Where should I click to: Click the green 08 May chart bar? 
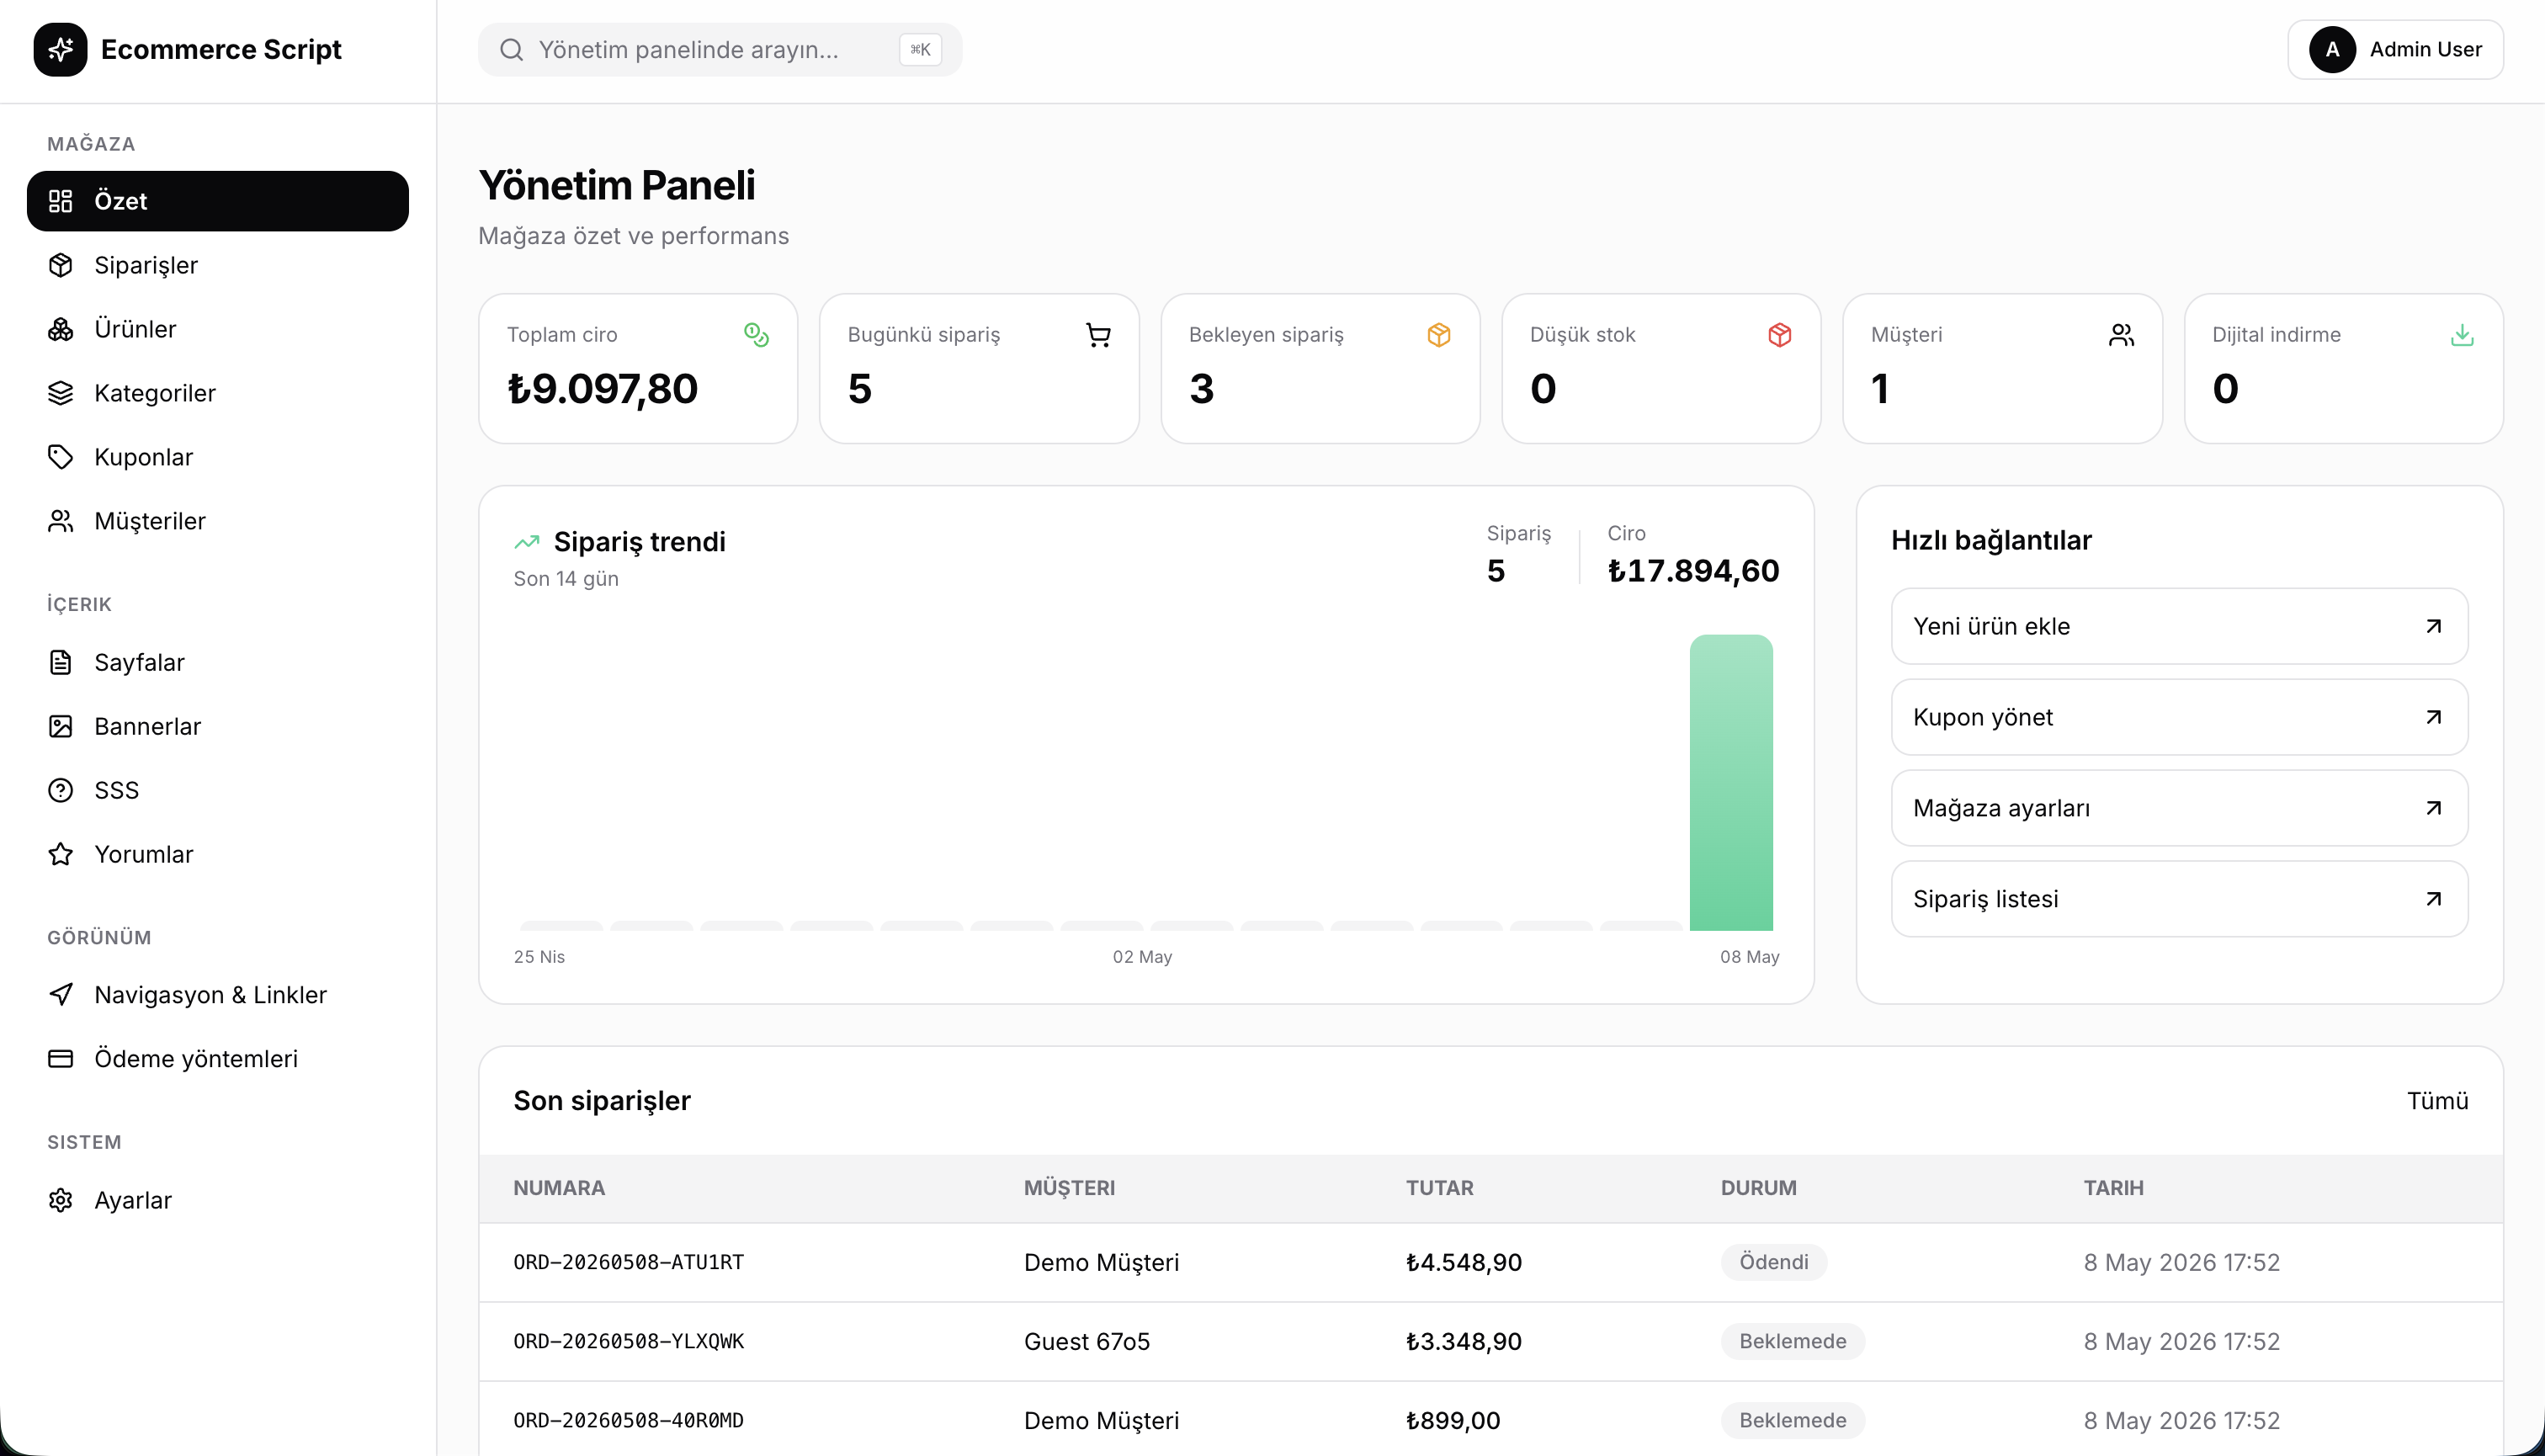[x=1731, y=782]
